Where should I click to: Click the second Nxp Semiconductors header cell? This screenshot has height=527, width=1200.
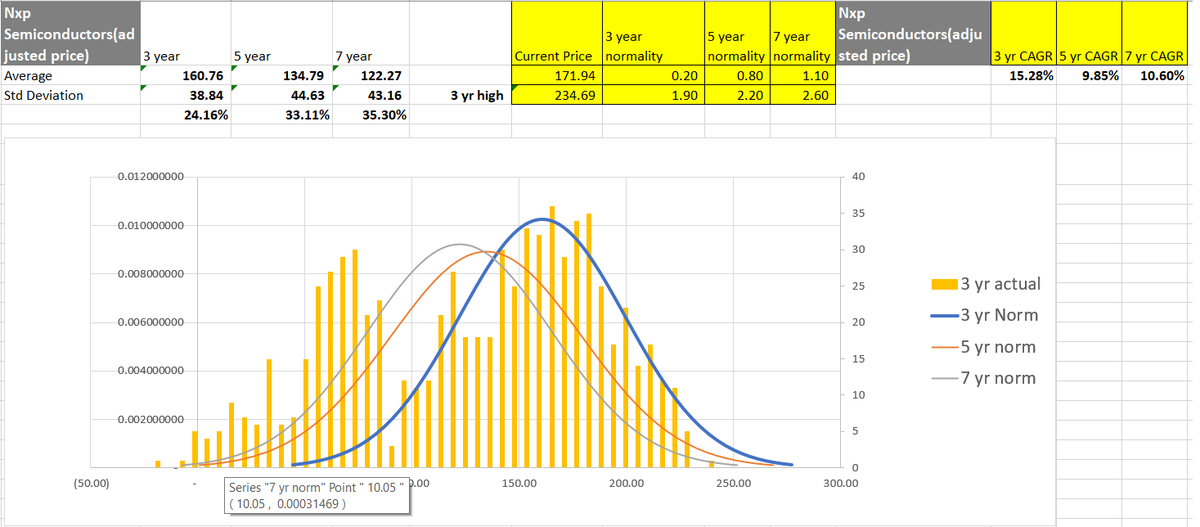pyautogui.click(x=912, y=34)
